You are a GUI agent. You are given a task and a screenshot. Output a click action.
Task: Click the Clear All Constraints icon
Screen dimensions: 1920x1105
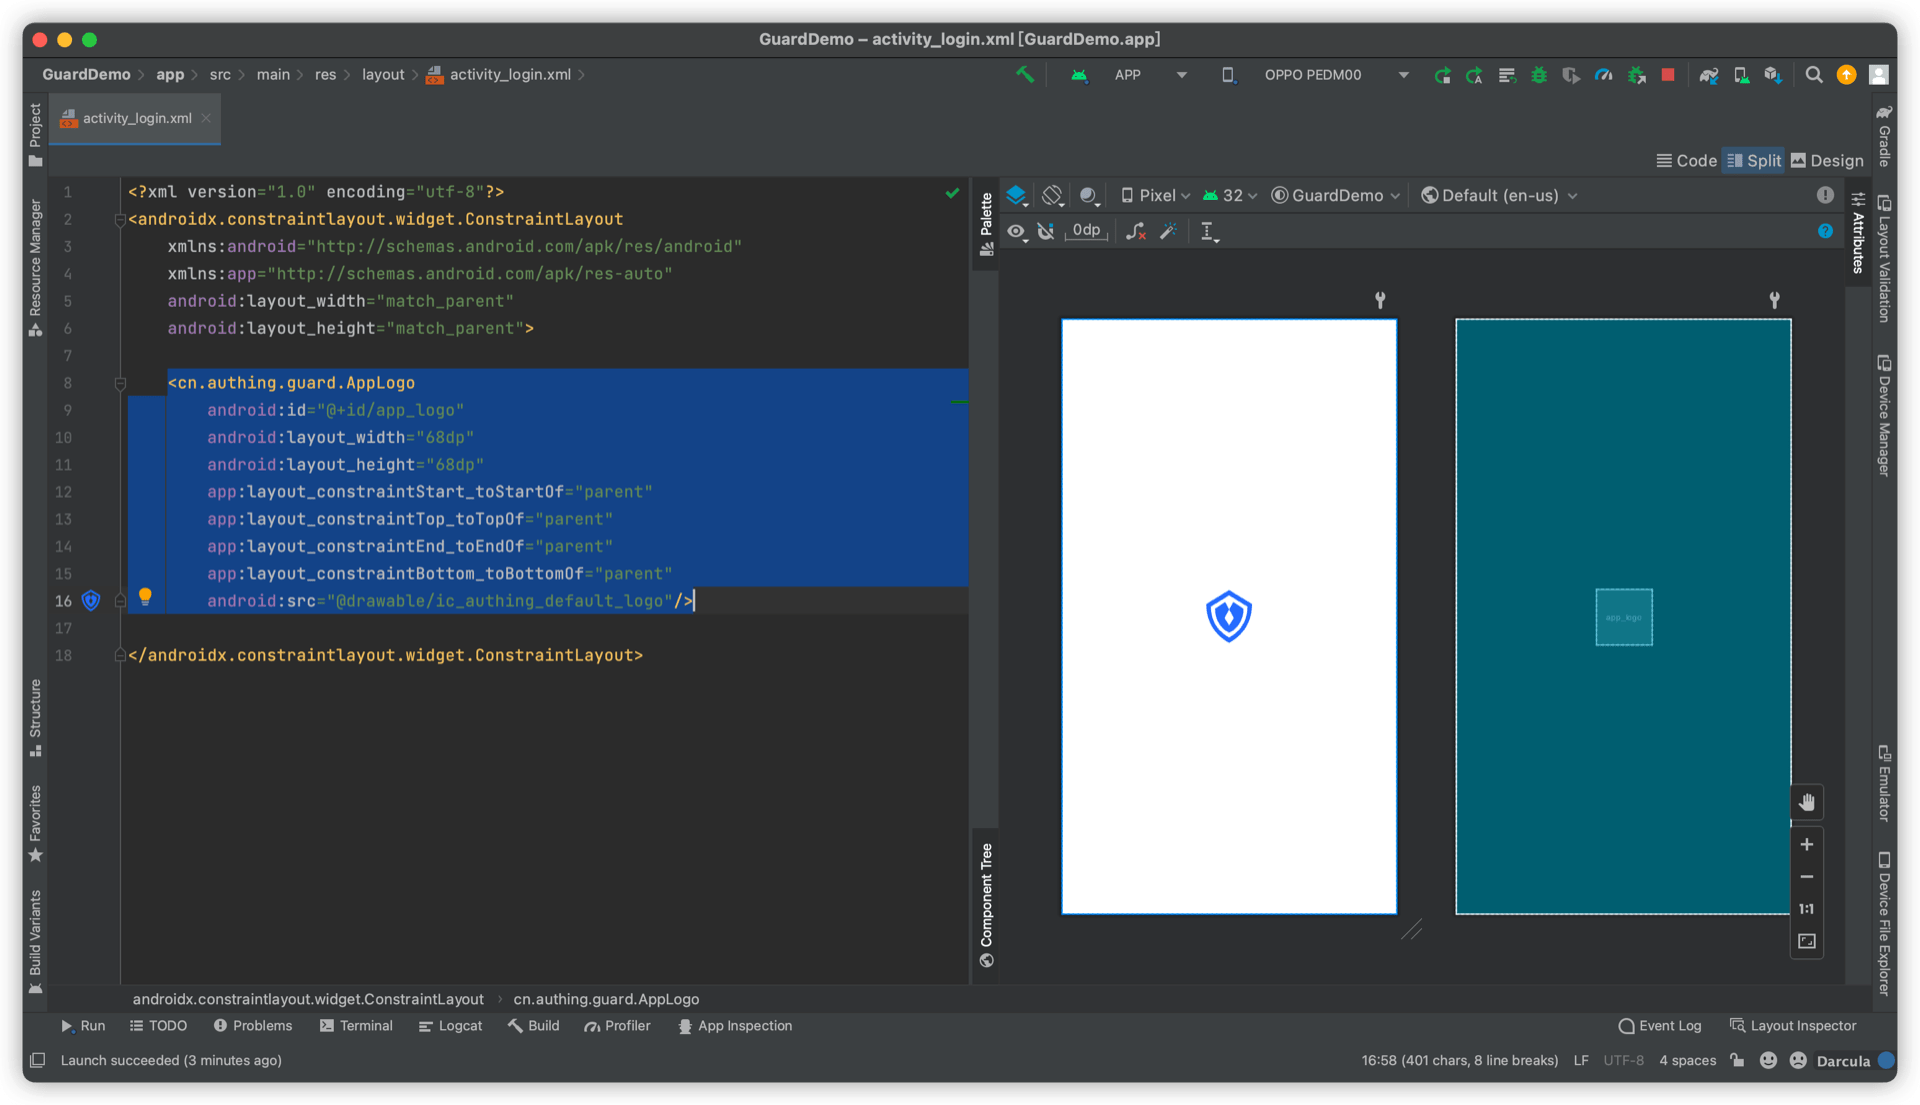1136,232
